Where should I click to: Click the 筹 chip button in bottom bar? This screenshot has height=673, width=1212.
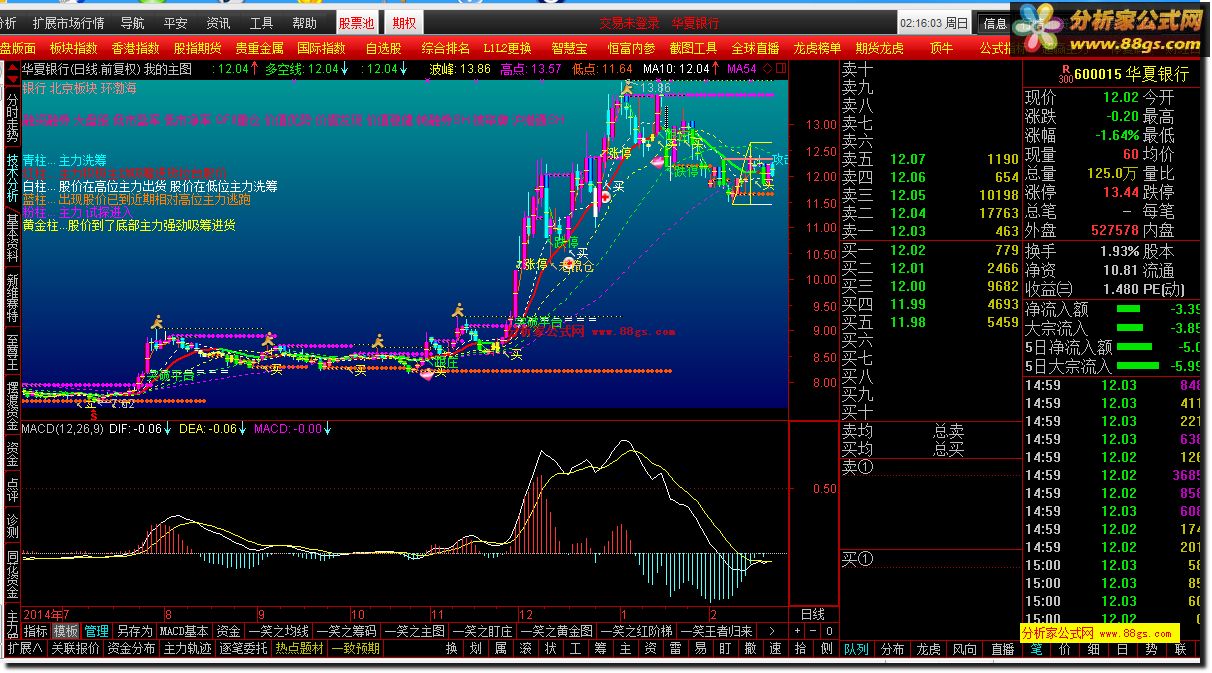point(601,648)
